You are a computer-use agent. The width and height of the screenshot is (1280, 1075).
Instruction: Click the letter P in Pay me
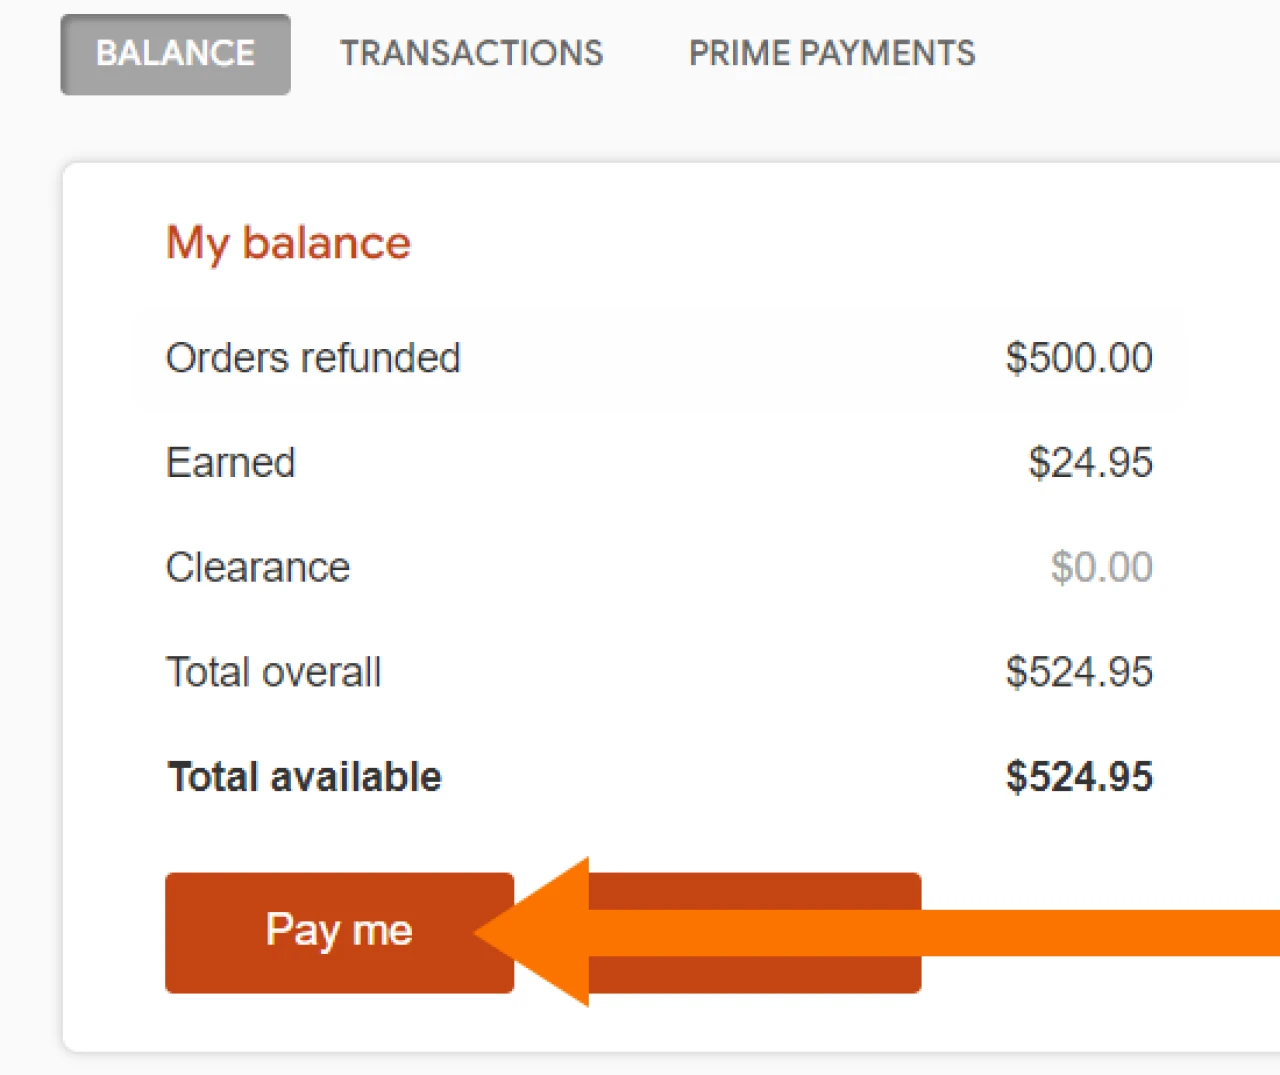coord(279,930)
